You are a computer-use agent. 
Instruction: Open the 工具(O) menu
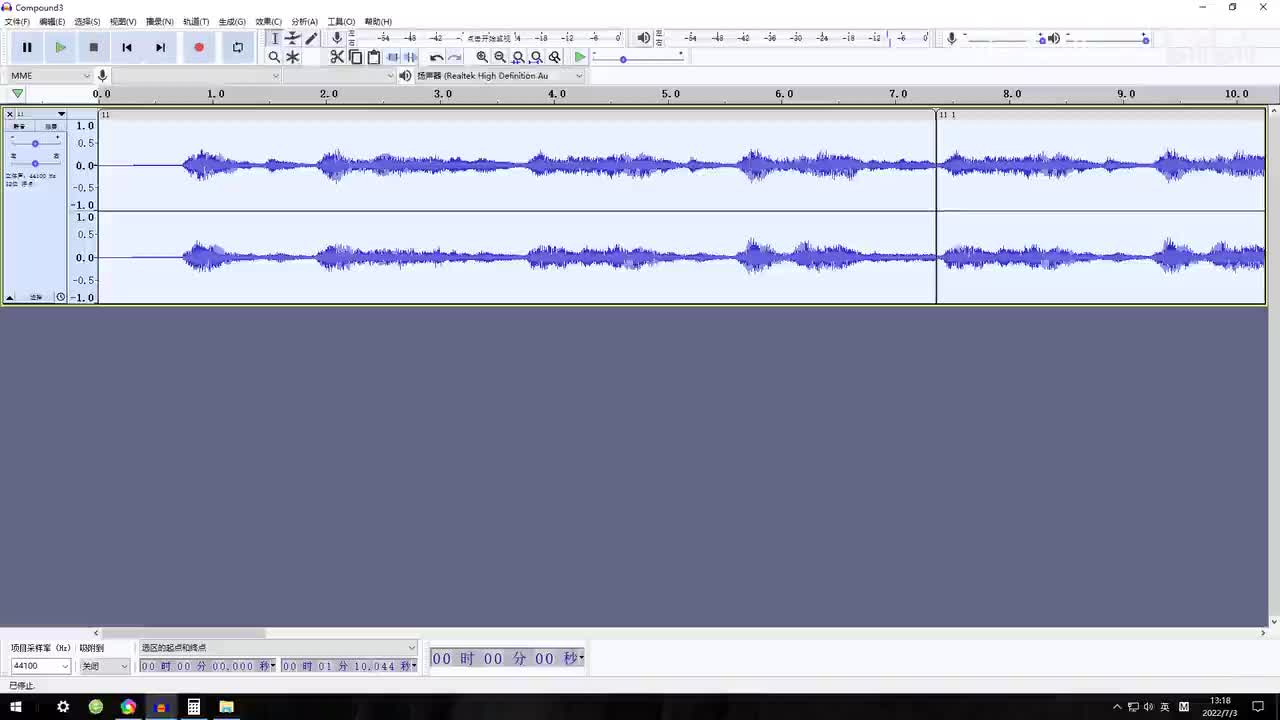(x=341, y=21)
